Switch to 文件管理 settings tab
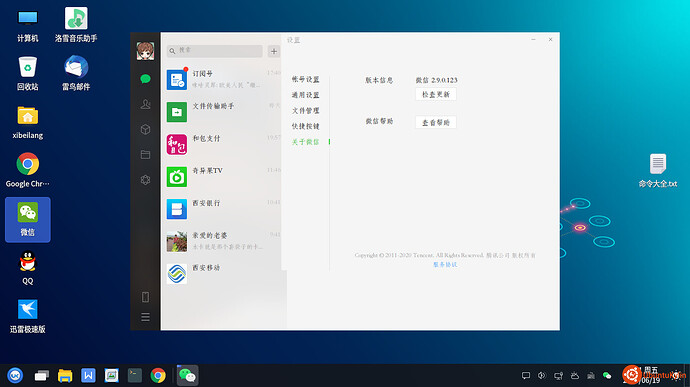This screenshot has height=387, width=690. click(305, 111)
